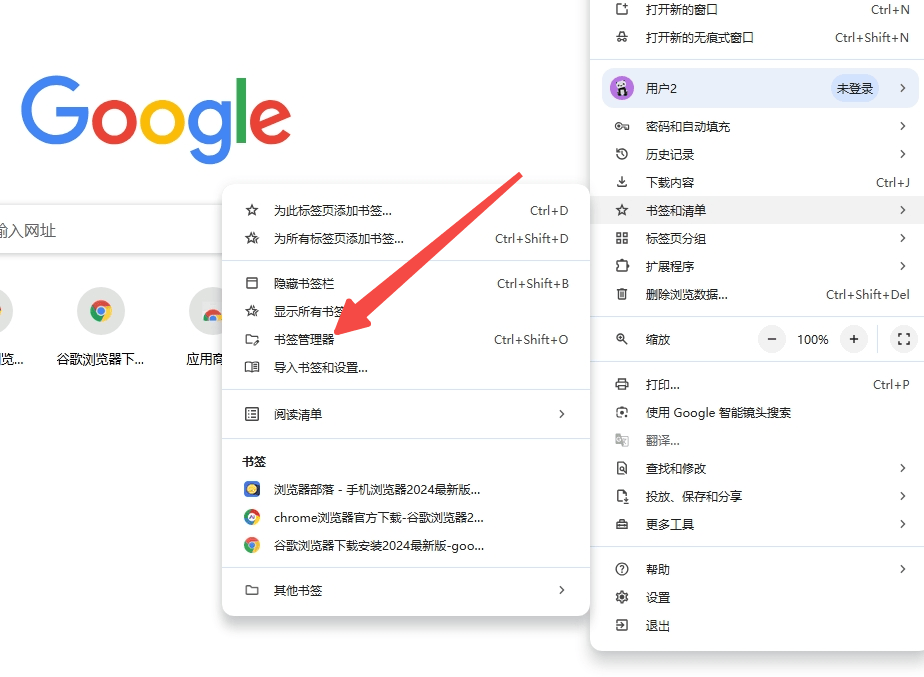
Task: Expand the 查找和修改 submenu arrow
Action: click(x=903, y=468)
